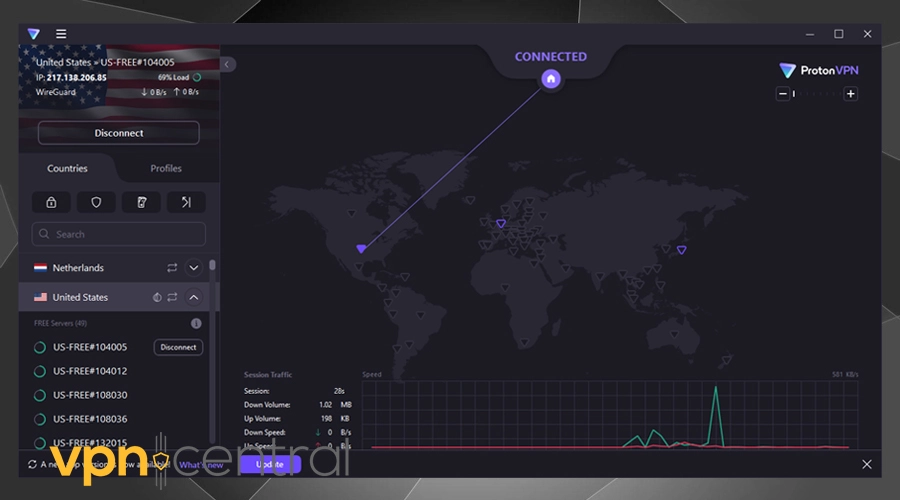Select server US-FREE#104012
The height and width of the screenshot is (500, 900).
(90, 371)
